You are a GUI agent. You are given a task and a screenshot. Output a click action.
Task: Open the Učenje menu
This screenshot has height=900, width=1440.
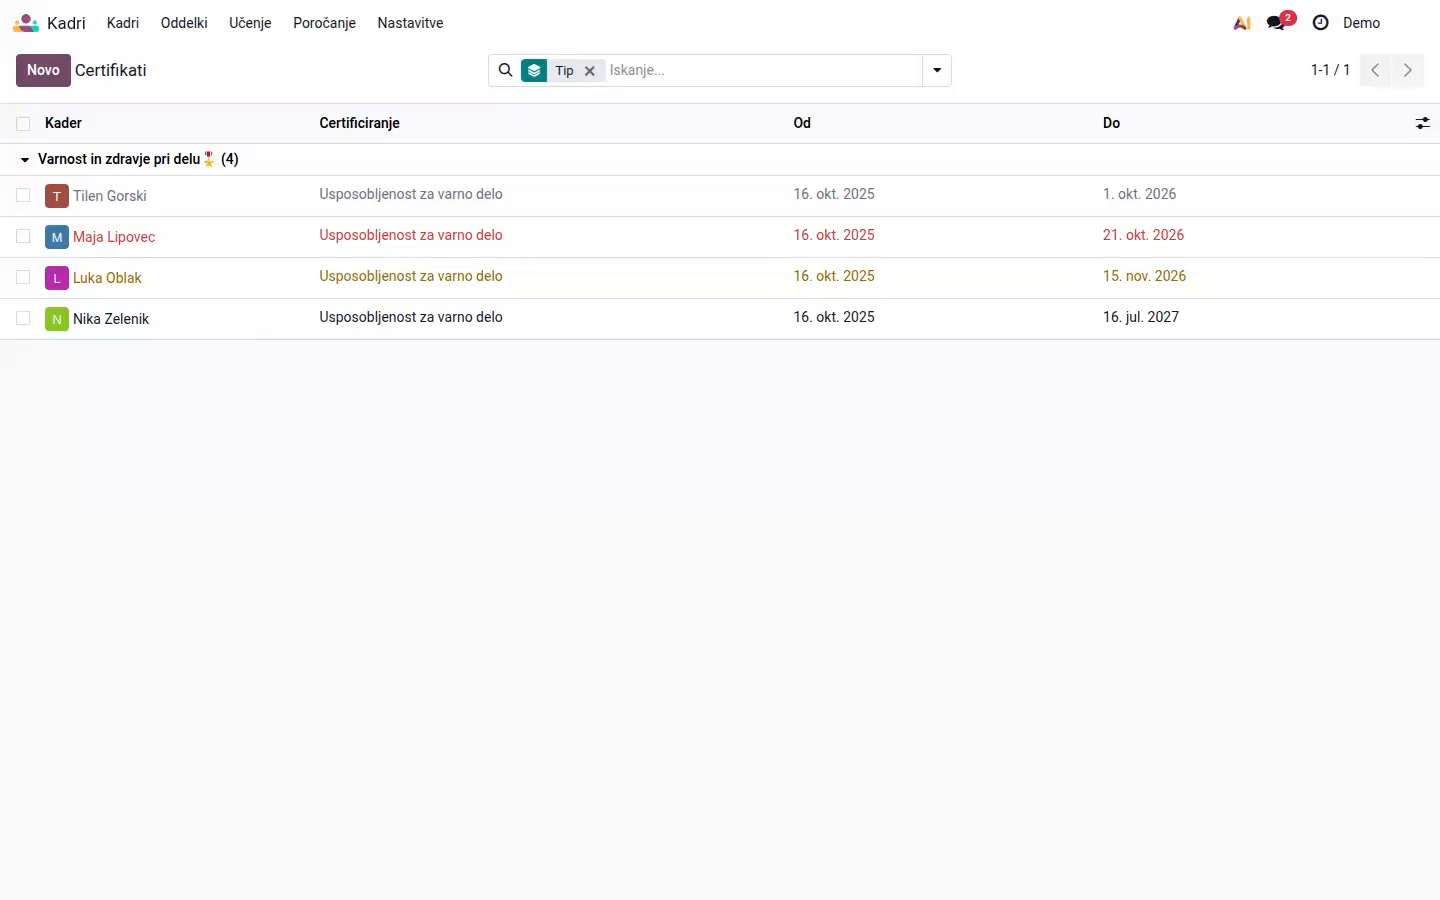click(250, 23)
